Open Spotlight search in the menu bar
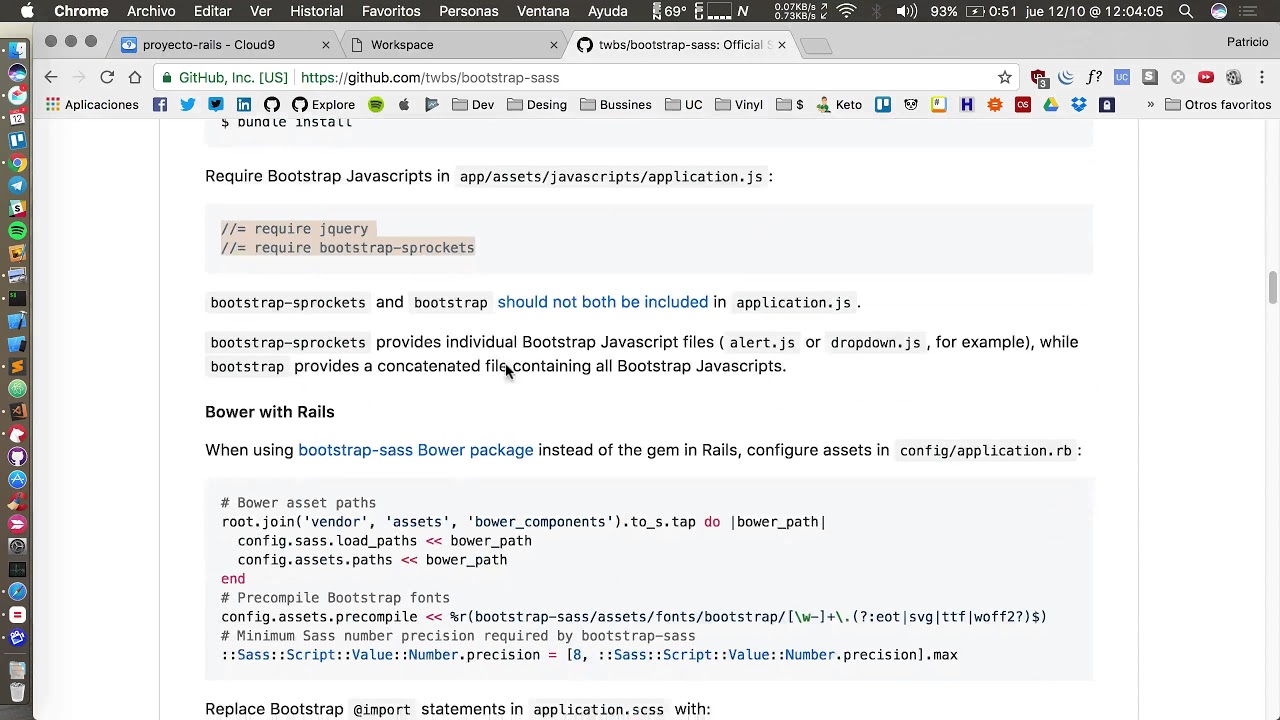The image size is (1280, 720). point(1186,11)
